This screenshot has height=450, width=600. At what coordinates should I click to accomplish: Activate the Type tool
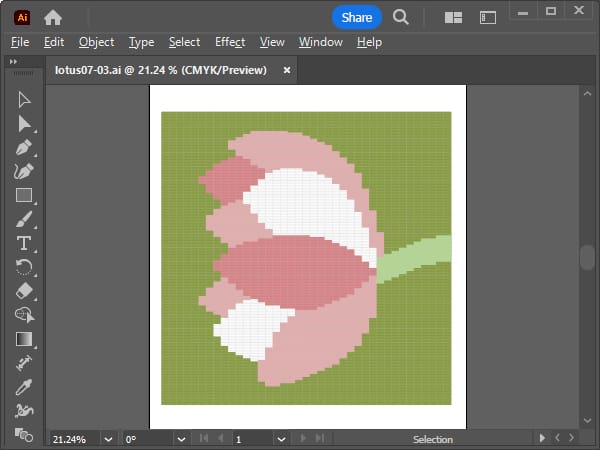[24, 244]
